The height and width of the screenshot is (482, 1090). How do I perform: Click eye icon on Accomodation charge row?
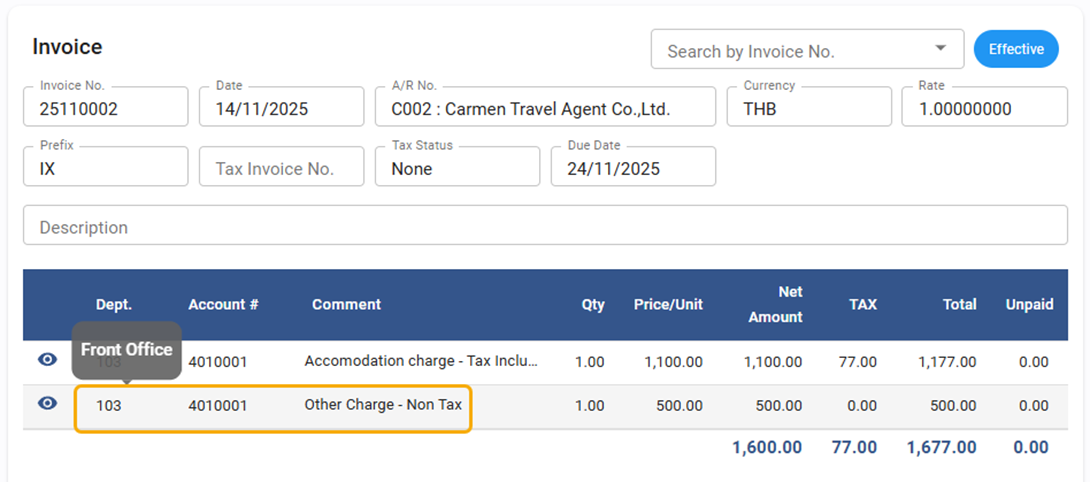[x=47, y=360]
